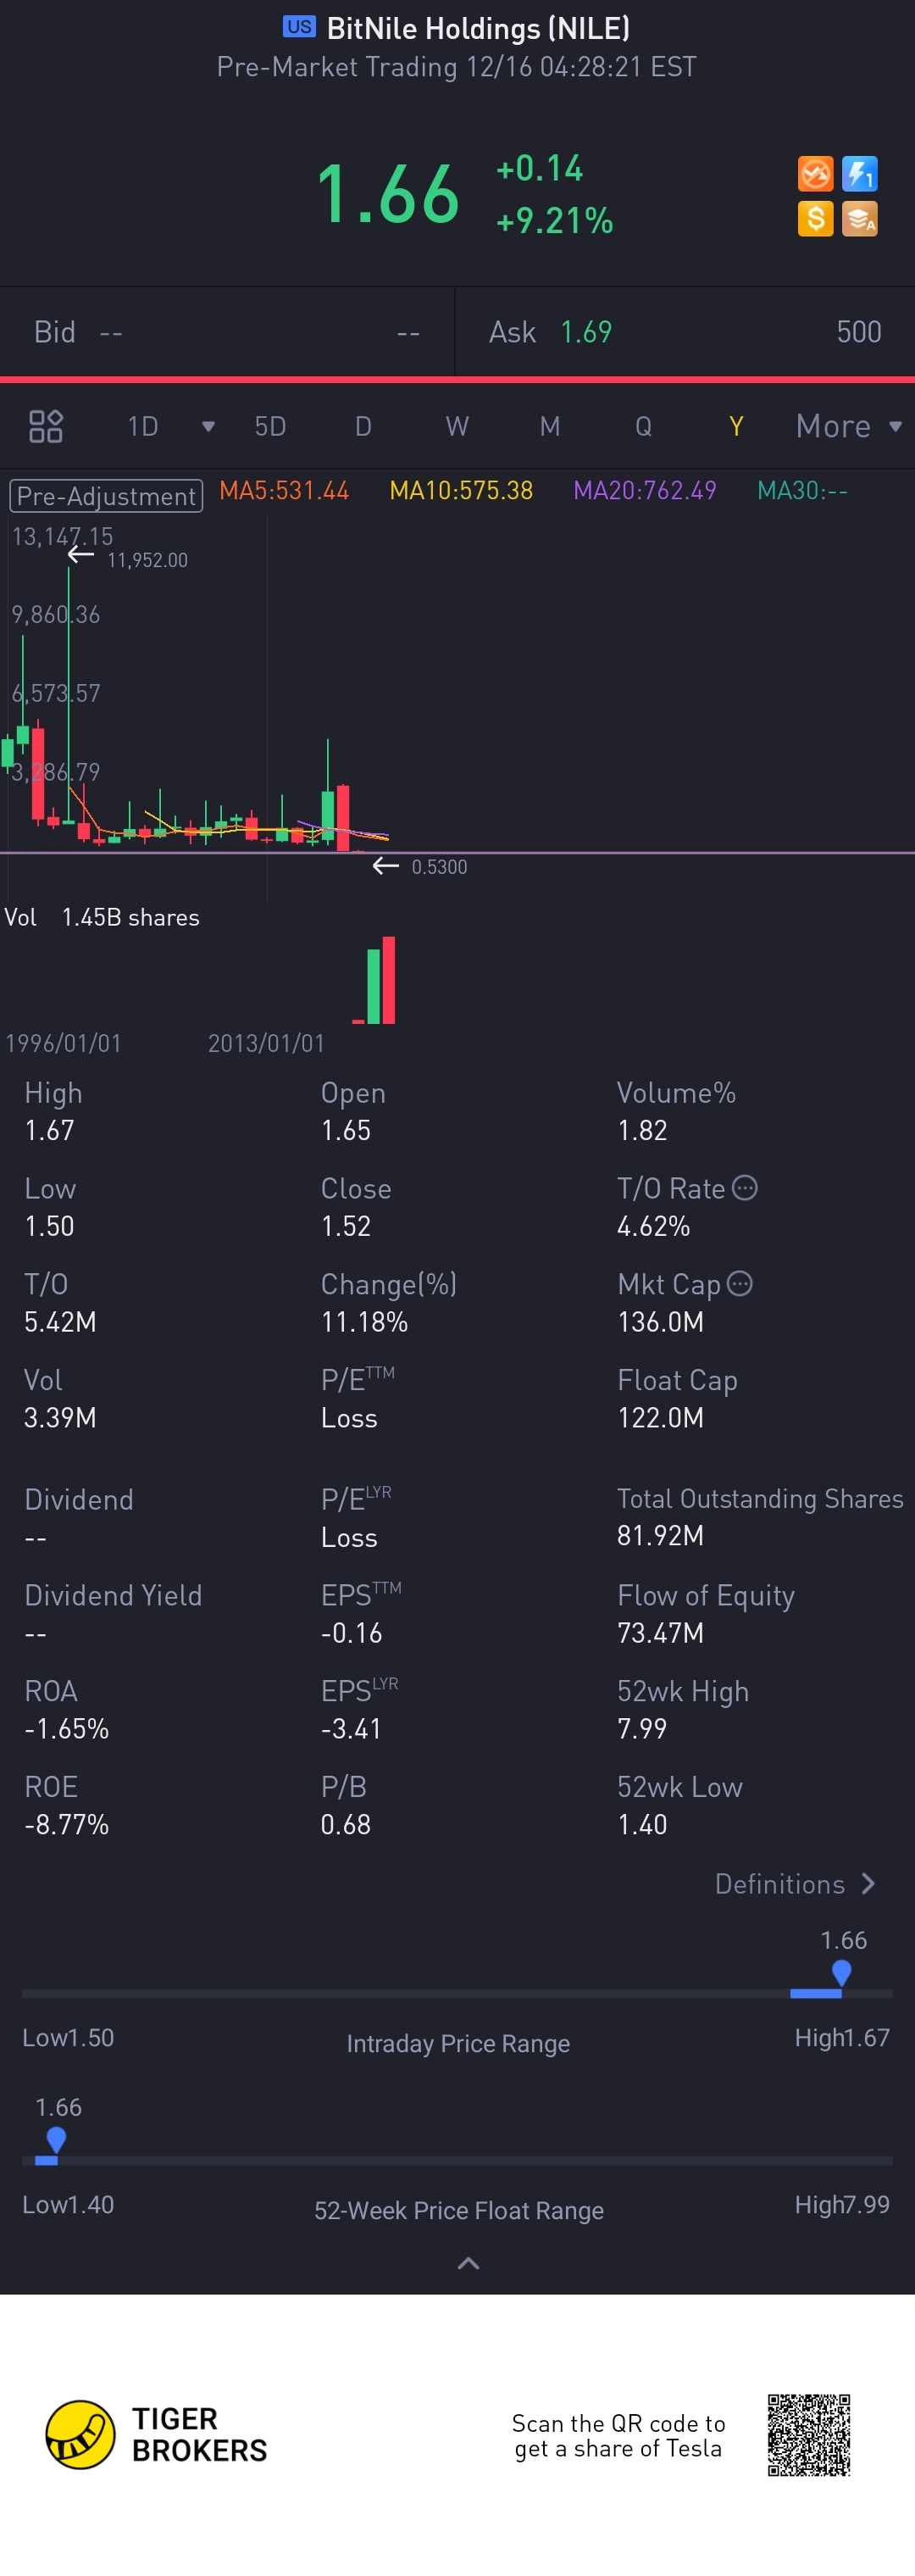Open the 1D period dropdown arrow
915x2576 pixels.
pos(208,427)
